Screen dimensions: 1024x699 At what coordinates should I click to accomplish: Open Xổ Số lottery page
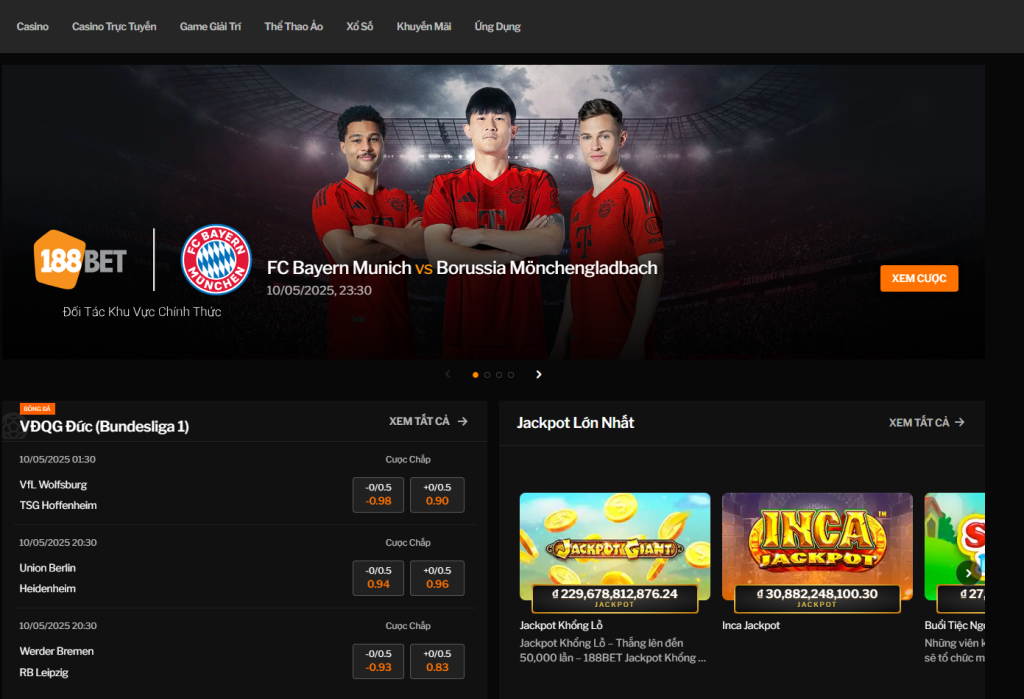coord(360,27)
